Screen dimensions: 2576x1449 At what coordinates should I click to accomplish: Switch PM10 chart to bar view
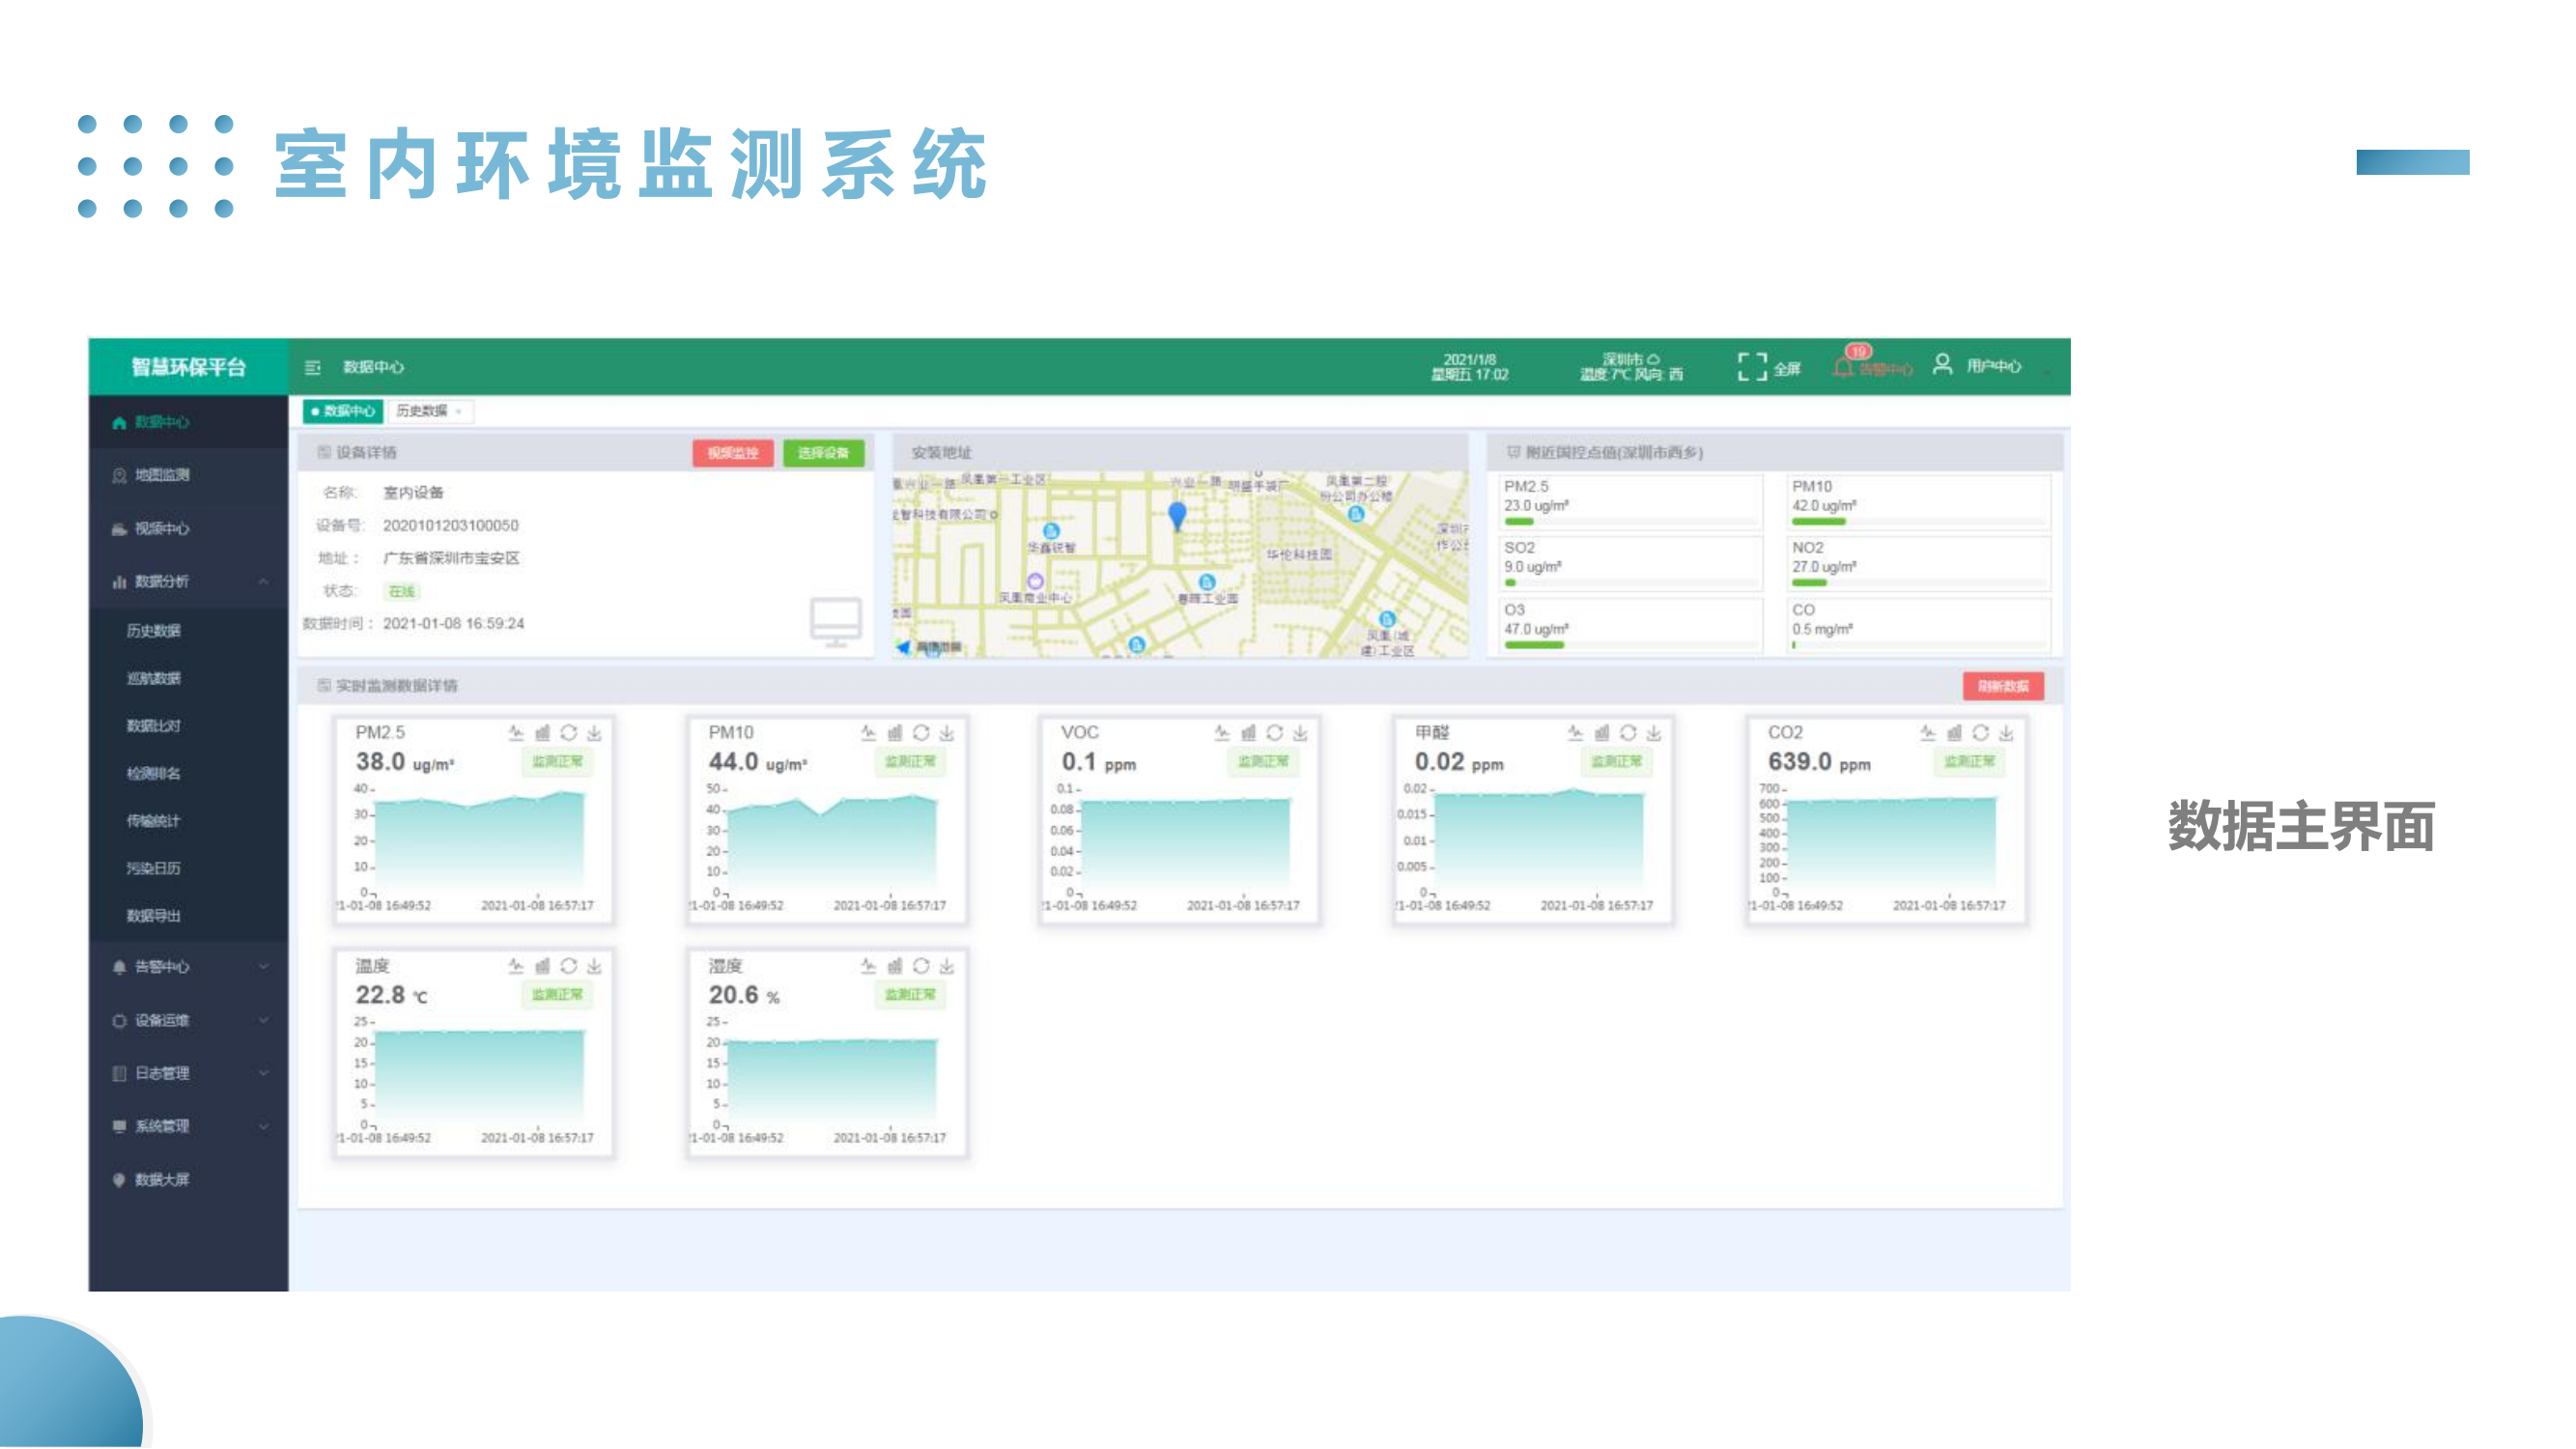pos(895,733)
